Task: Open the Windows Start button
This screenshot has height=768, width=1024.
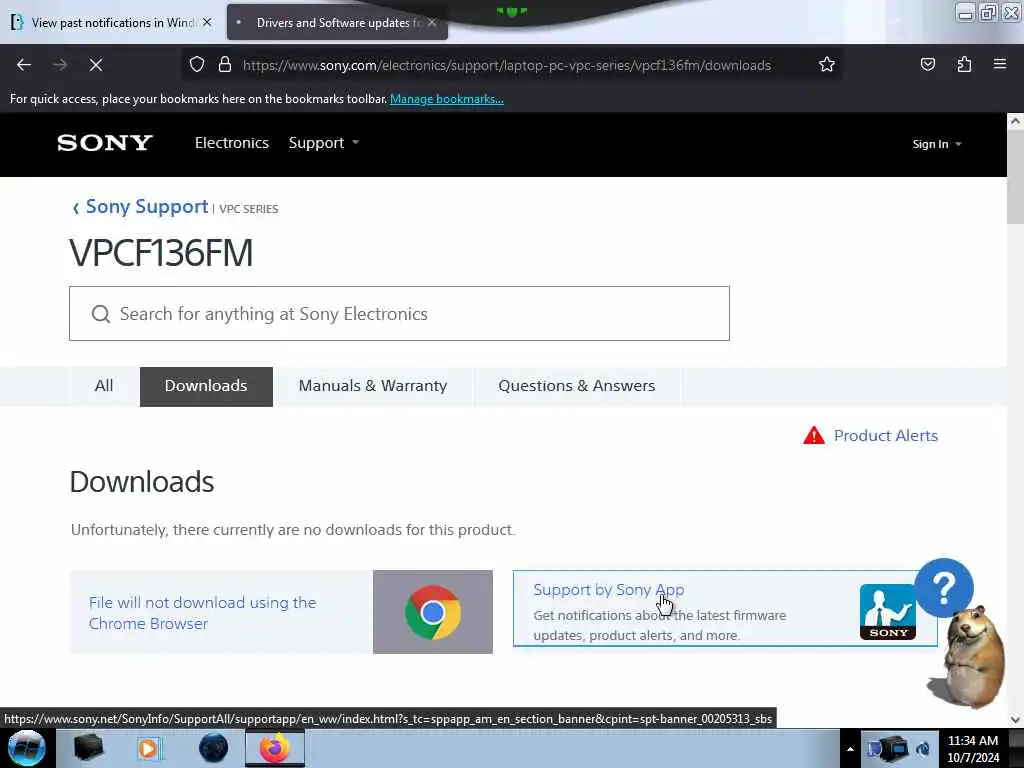Action: click(27, 748)
